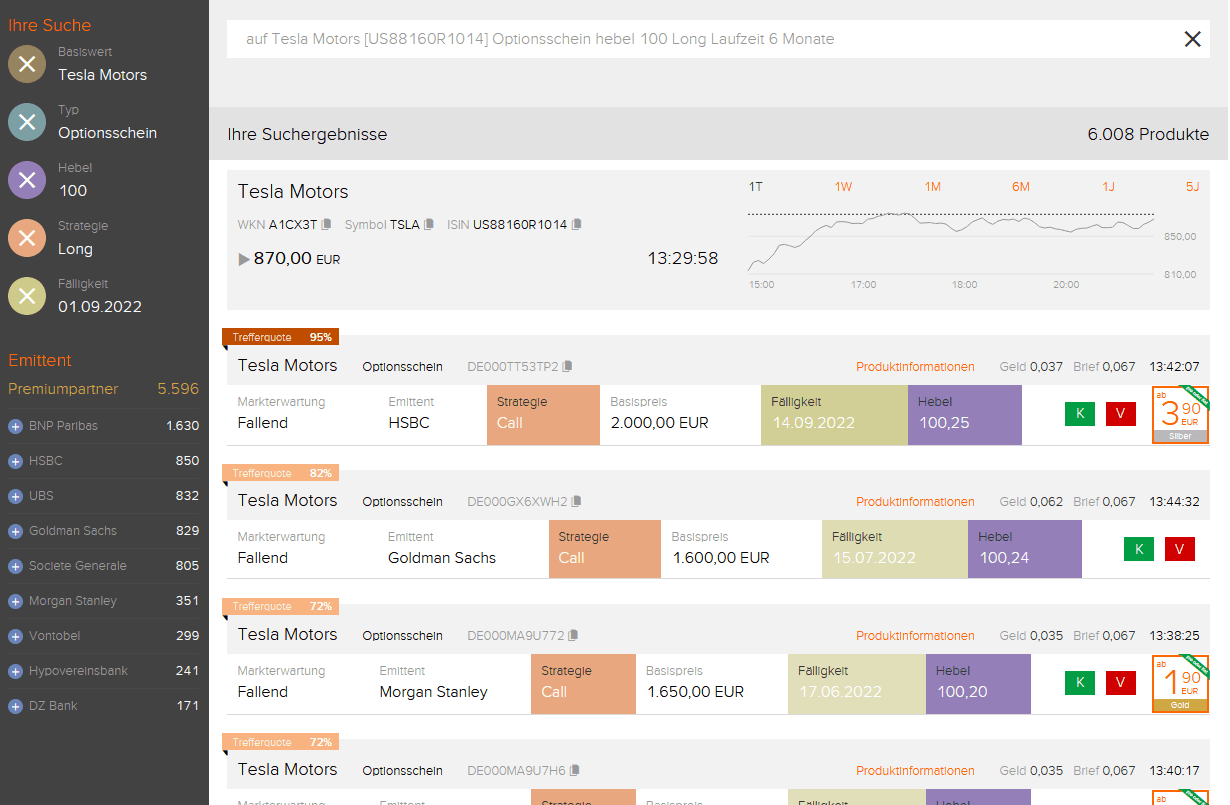This screenshot has height=805, width=1230.
Task: Click K buy button for Goldman Sachs warrant
Action: tap(1139, 549)
